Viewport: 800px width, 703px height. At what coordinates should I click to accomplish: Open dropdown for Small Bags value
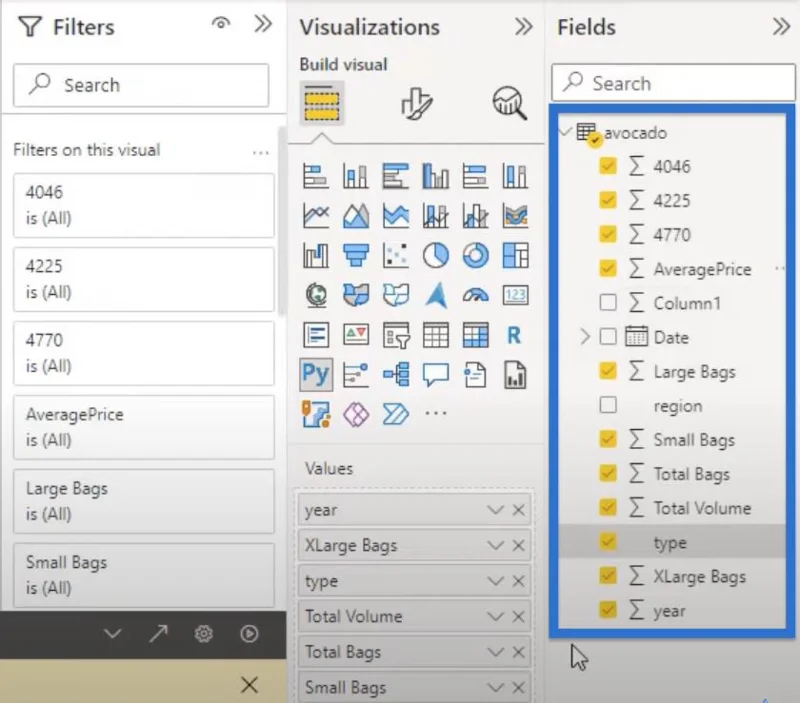(x=495, y=688)
